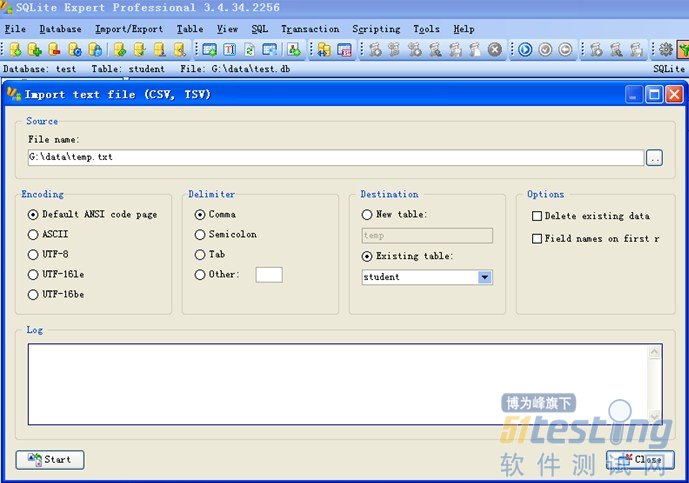Click the "Database: test" status text
Image resolution: width=689 pixels, height=483 pixels.
click(x=40, y=69)
